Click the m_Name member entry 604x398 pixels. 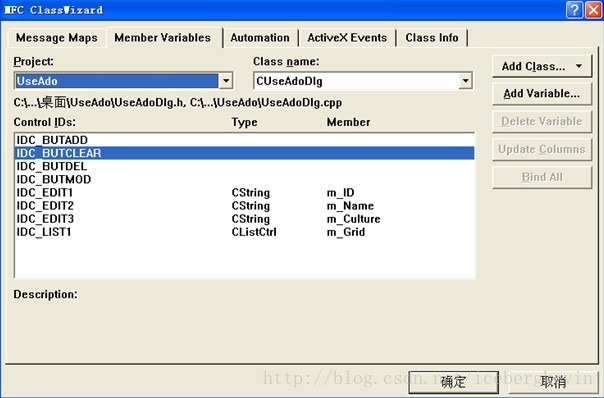pyautogui.click(x=350, y=205)
